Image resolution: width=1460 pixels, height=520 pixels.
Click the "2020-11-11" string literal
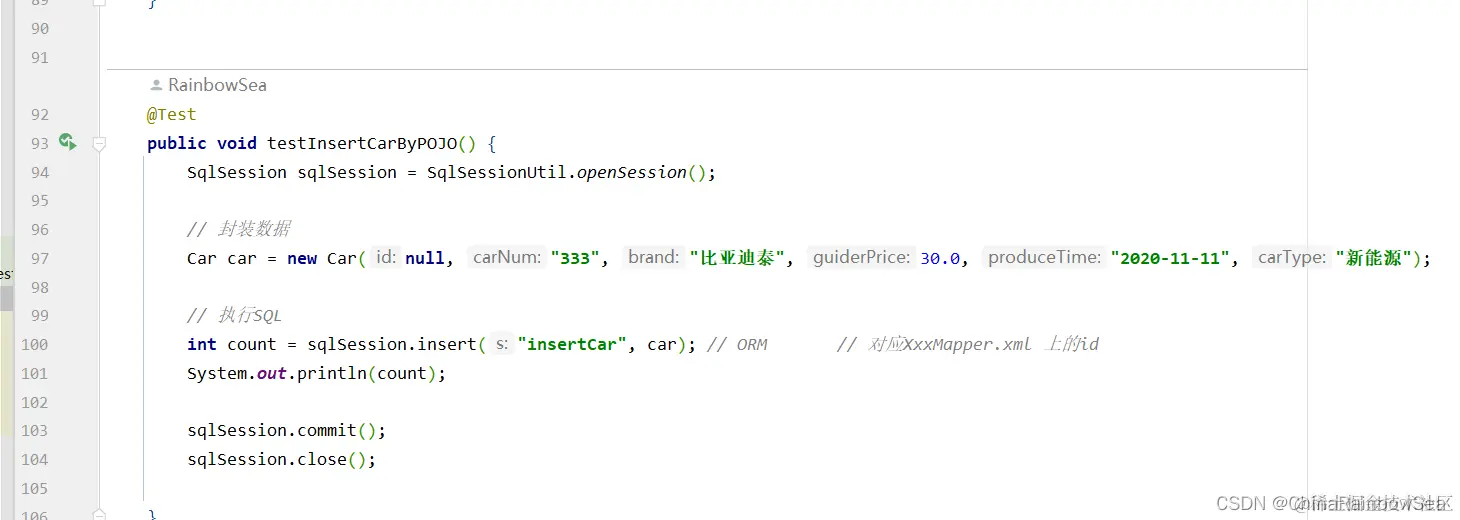1170,258
